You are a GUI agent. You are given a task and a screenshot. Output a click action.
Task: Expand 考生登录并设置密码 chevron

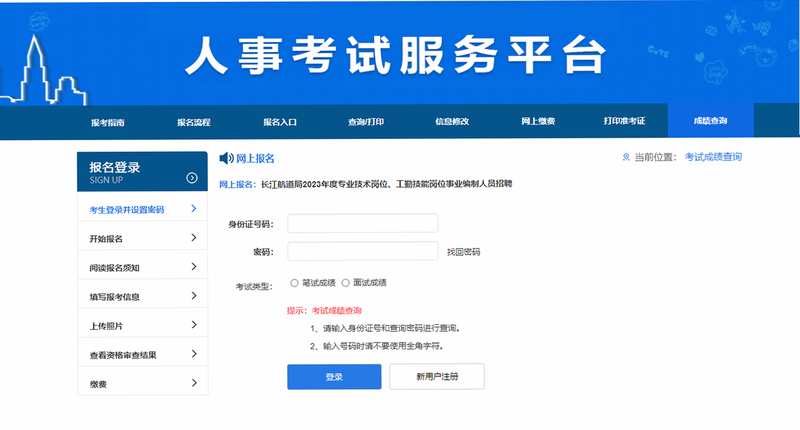[x=194, y=208]
